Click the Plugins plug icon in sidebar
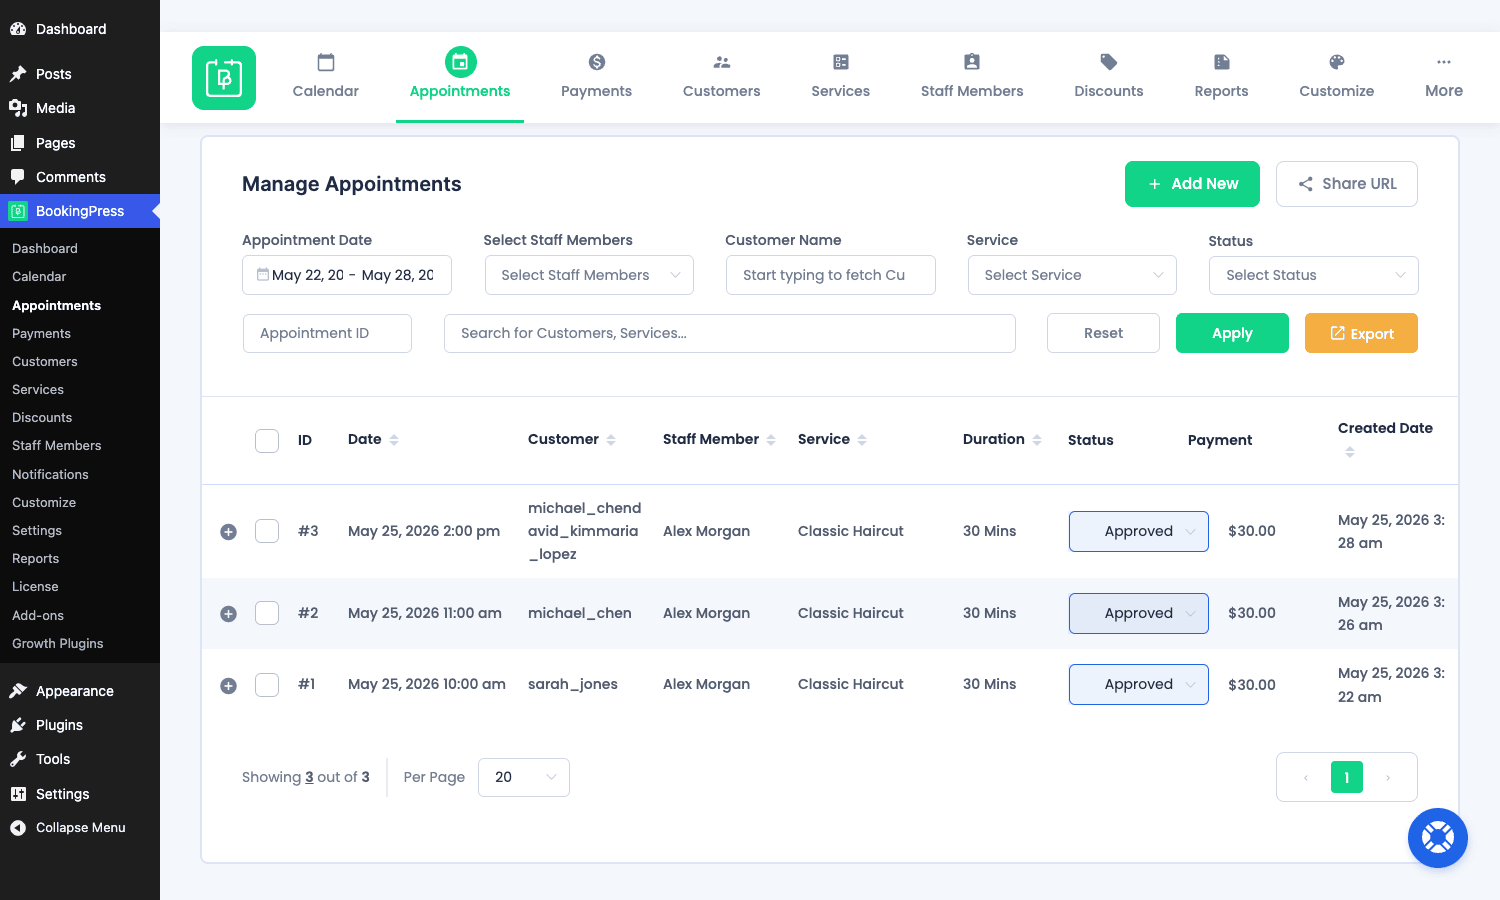The image size is (1500, 900). tap(18, 725)
